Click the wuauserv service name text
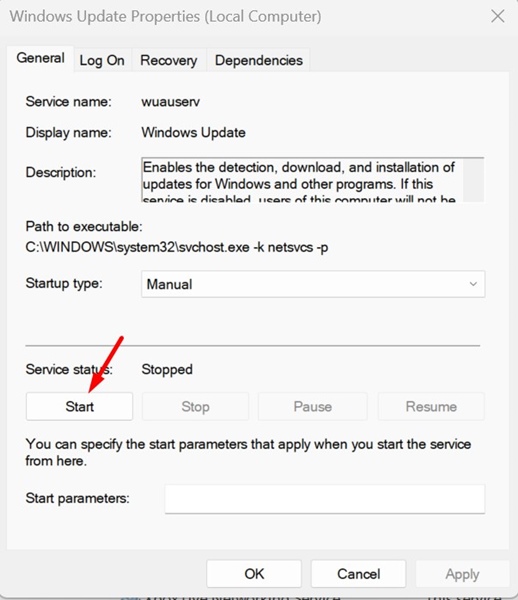 [171, 102]
